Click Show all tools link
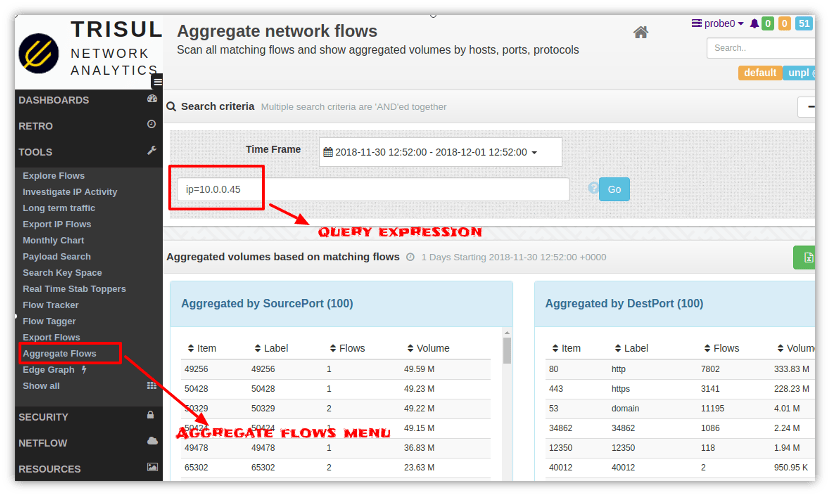830x496 pixels. click(x=41, y=386)
